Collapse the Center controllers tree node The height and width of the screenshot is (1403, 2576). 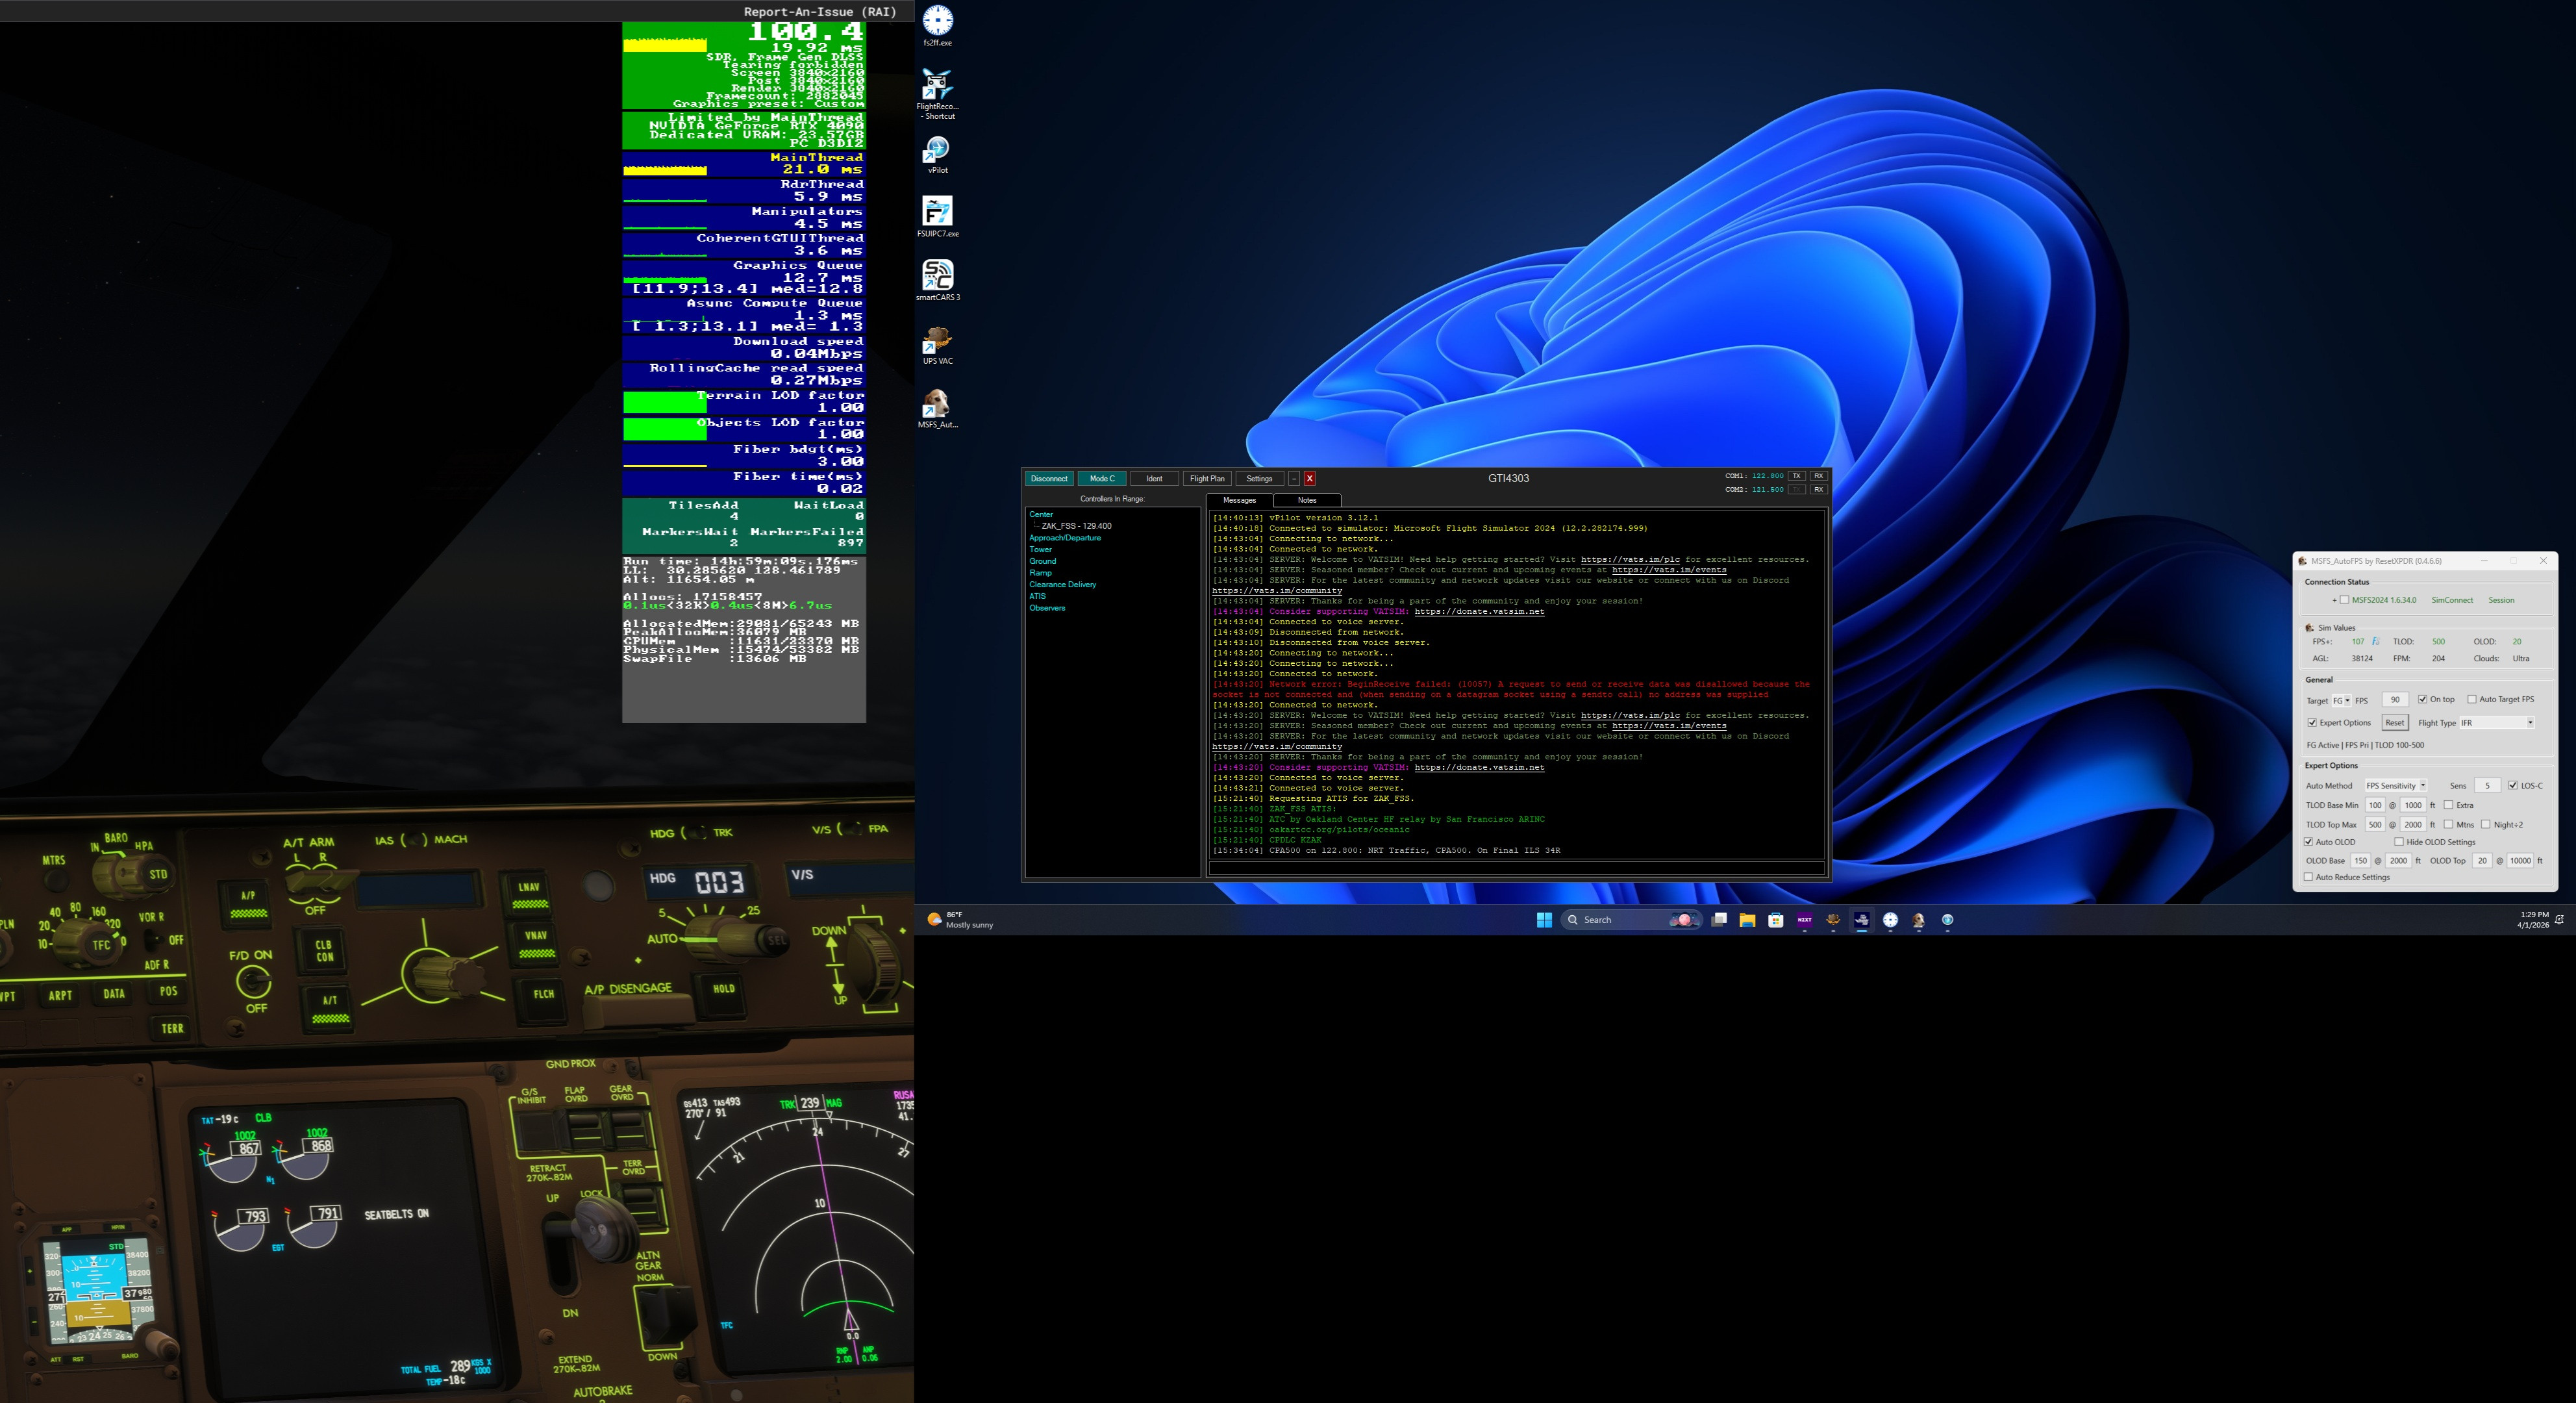(1041, 514)
